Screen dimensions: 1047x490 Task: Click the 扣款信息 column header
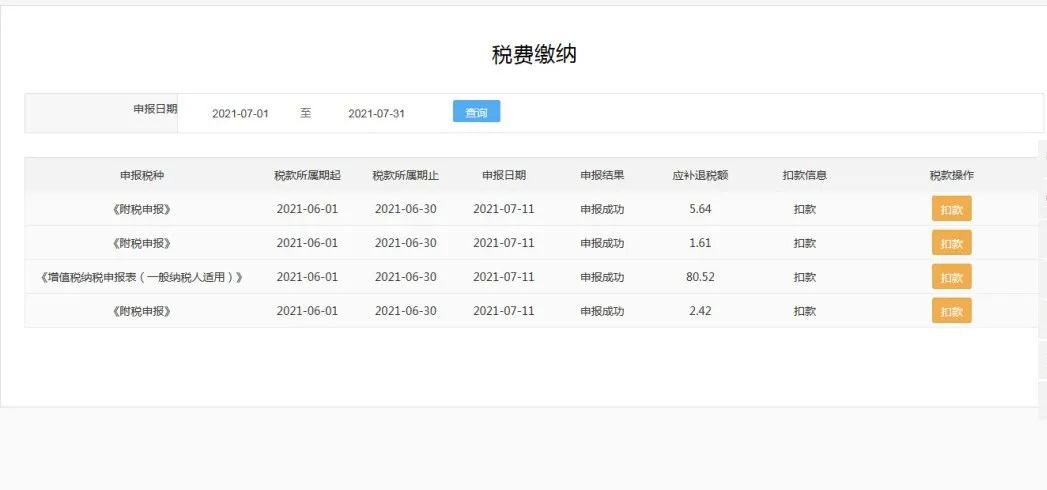tap(805, 176)
